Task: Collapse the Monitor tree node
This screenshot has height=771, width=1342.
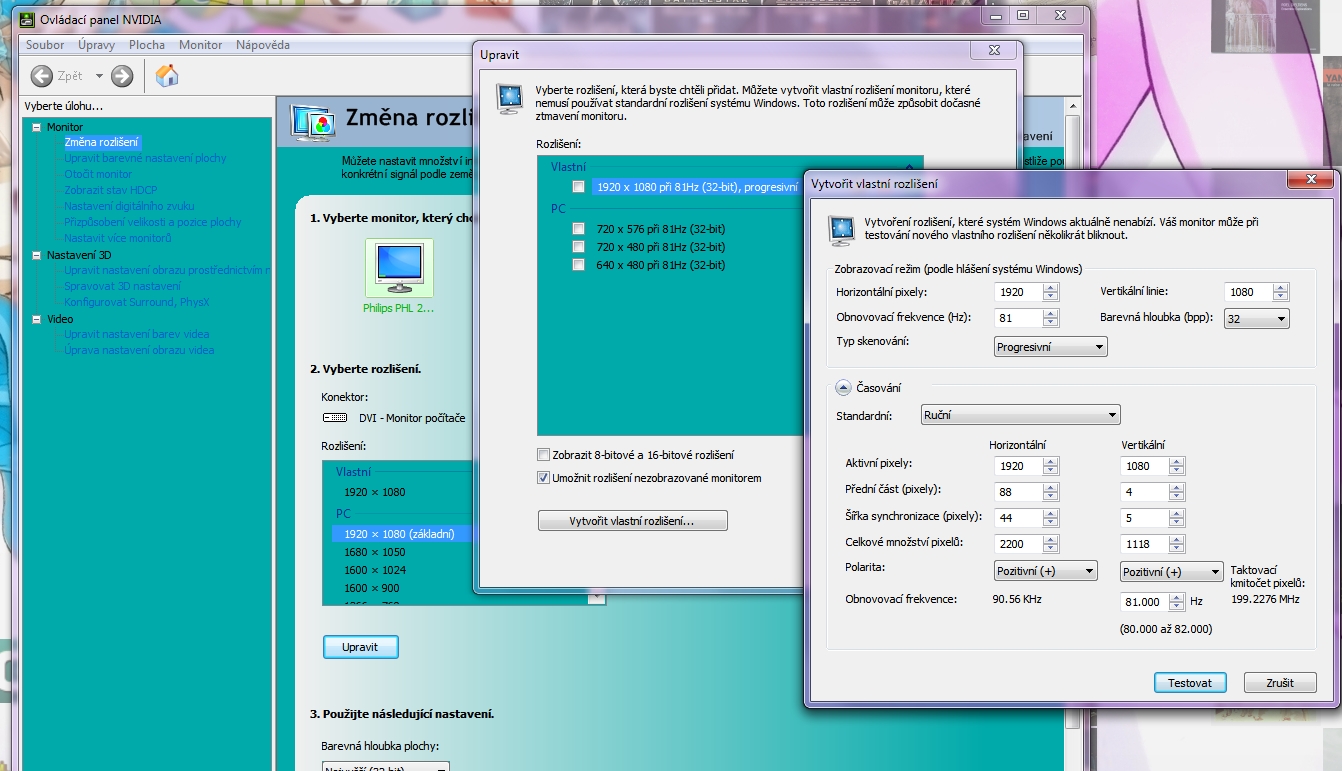Action: tap(37, 127)
